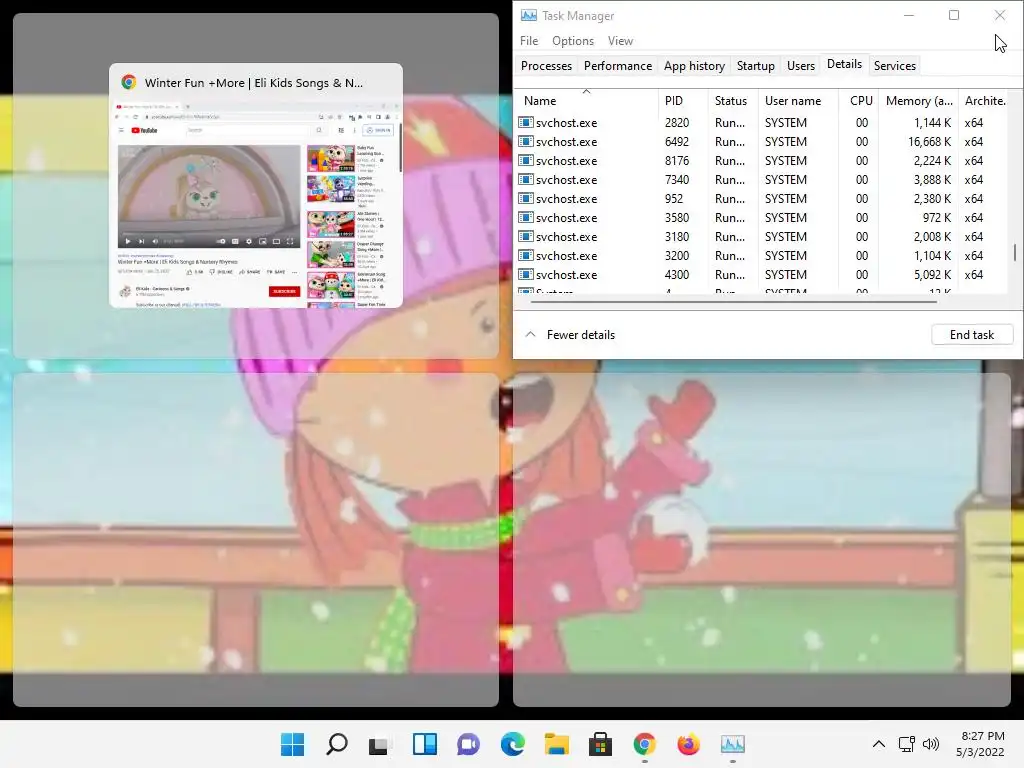Open volume speaker tray icon
Viewport: 1024px width, 768px height.
click(931, 744)
